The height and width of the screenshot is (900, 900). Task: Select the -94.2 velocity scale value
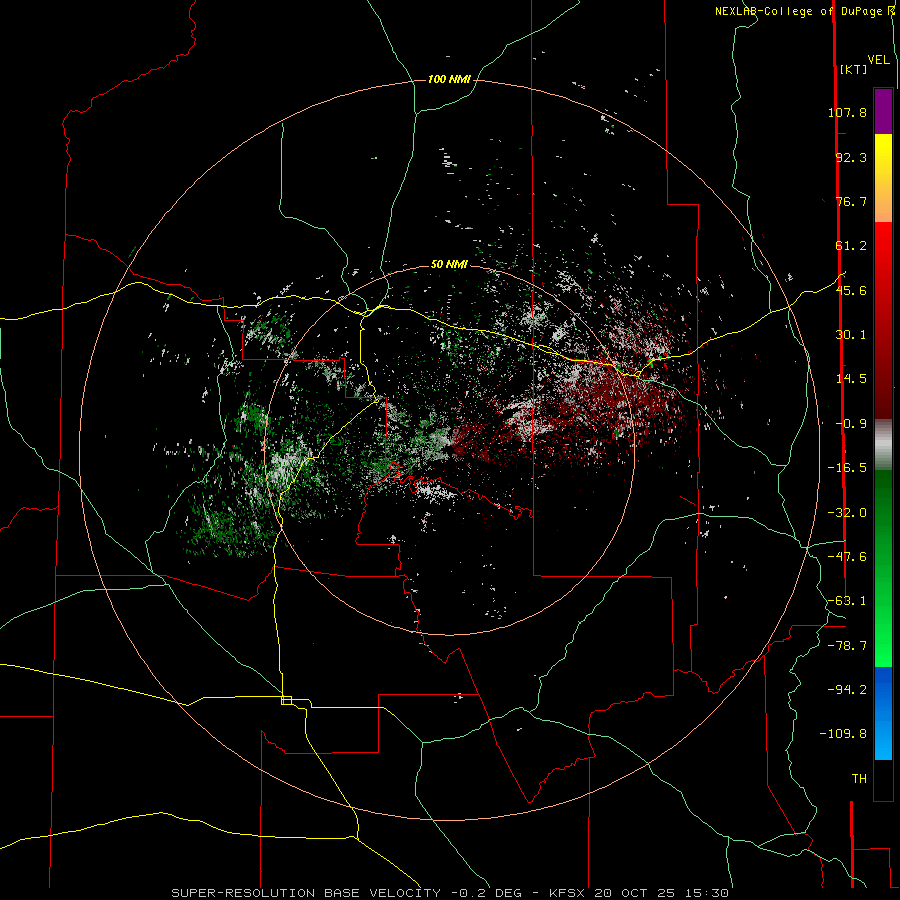pyautogui.click(x=847, y=690)
